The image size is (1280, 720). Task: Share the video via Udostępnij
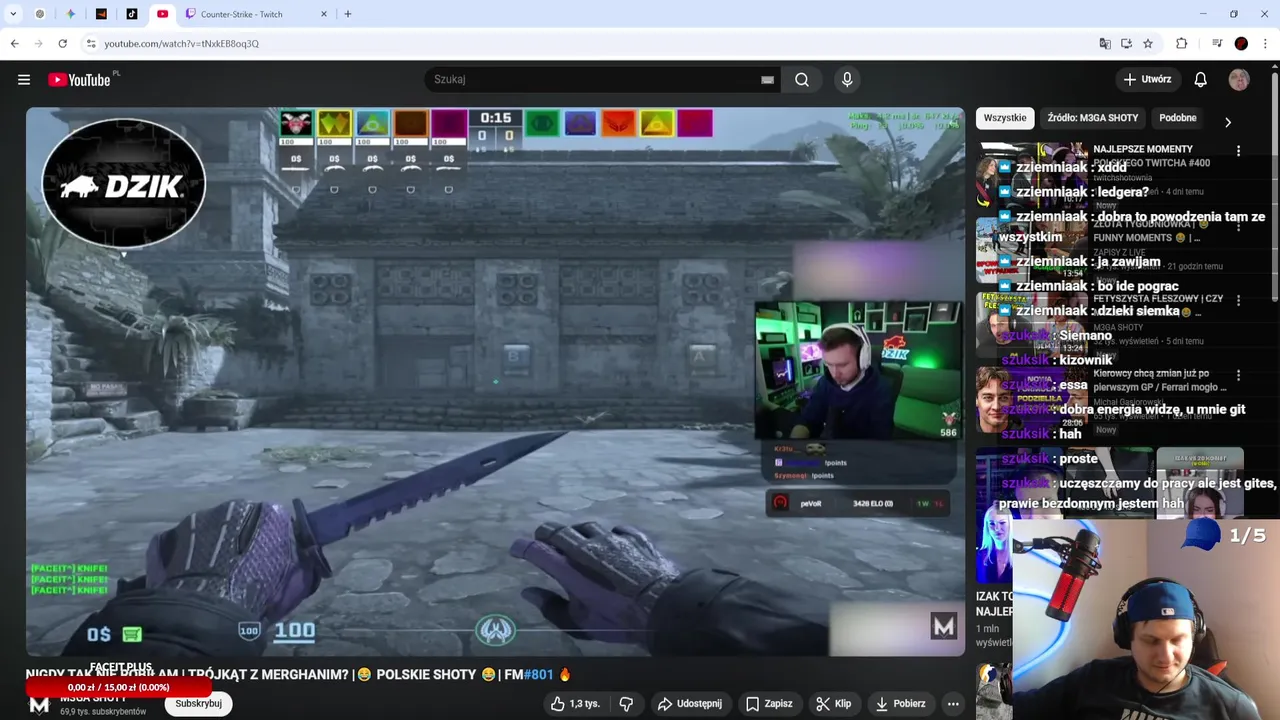pyautogui.click(x=689, y=704)
